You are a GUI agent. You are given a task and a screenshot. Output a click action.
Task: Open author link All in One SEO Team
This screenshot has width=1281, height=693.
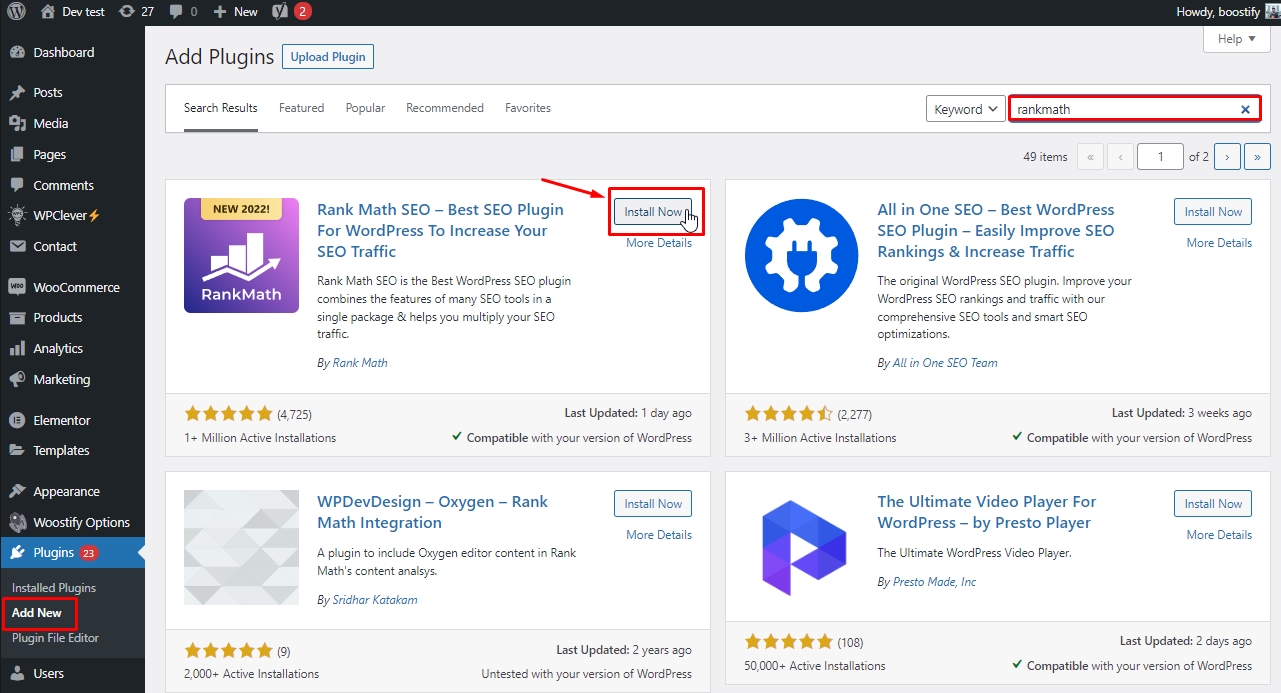[x=945, y=363]
